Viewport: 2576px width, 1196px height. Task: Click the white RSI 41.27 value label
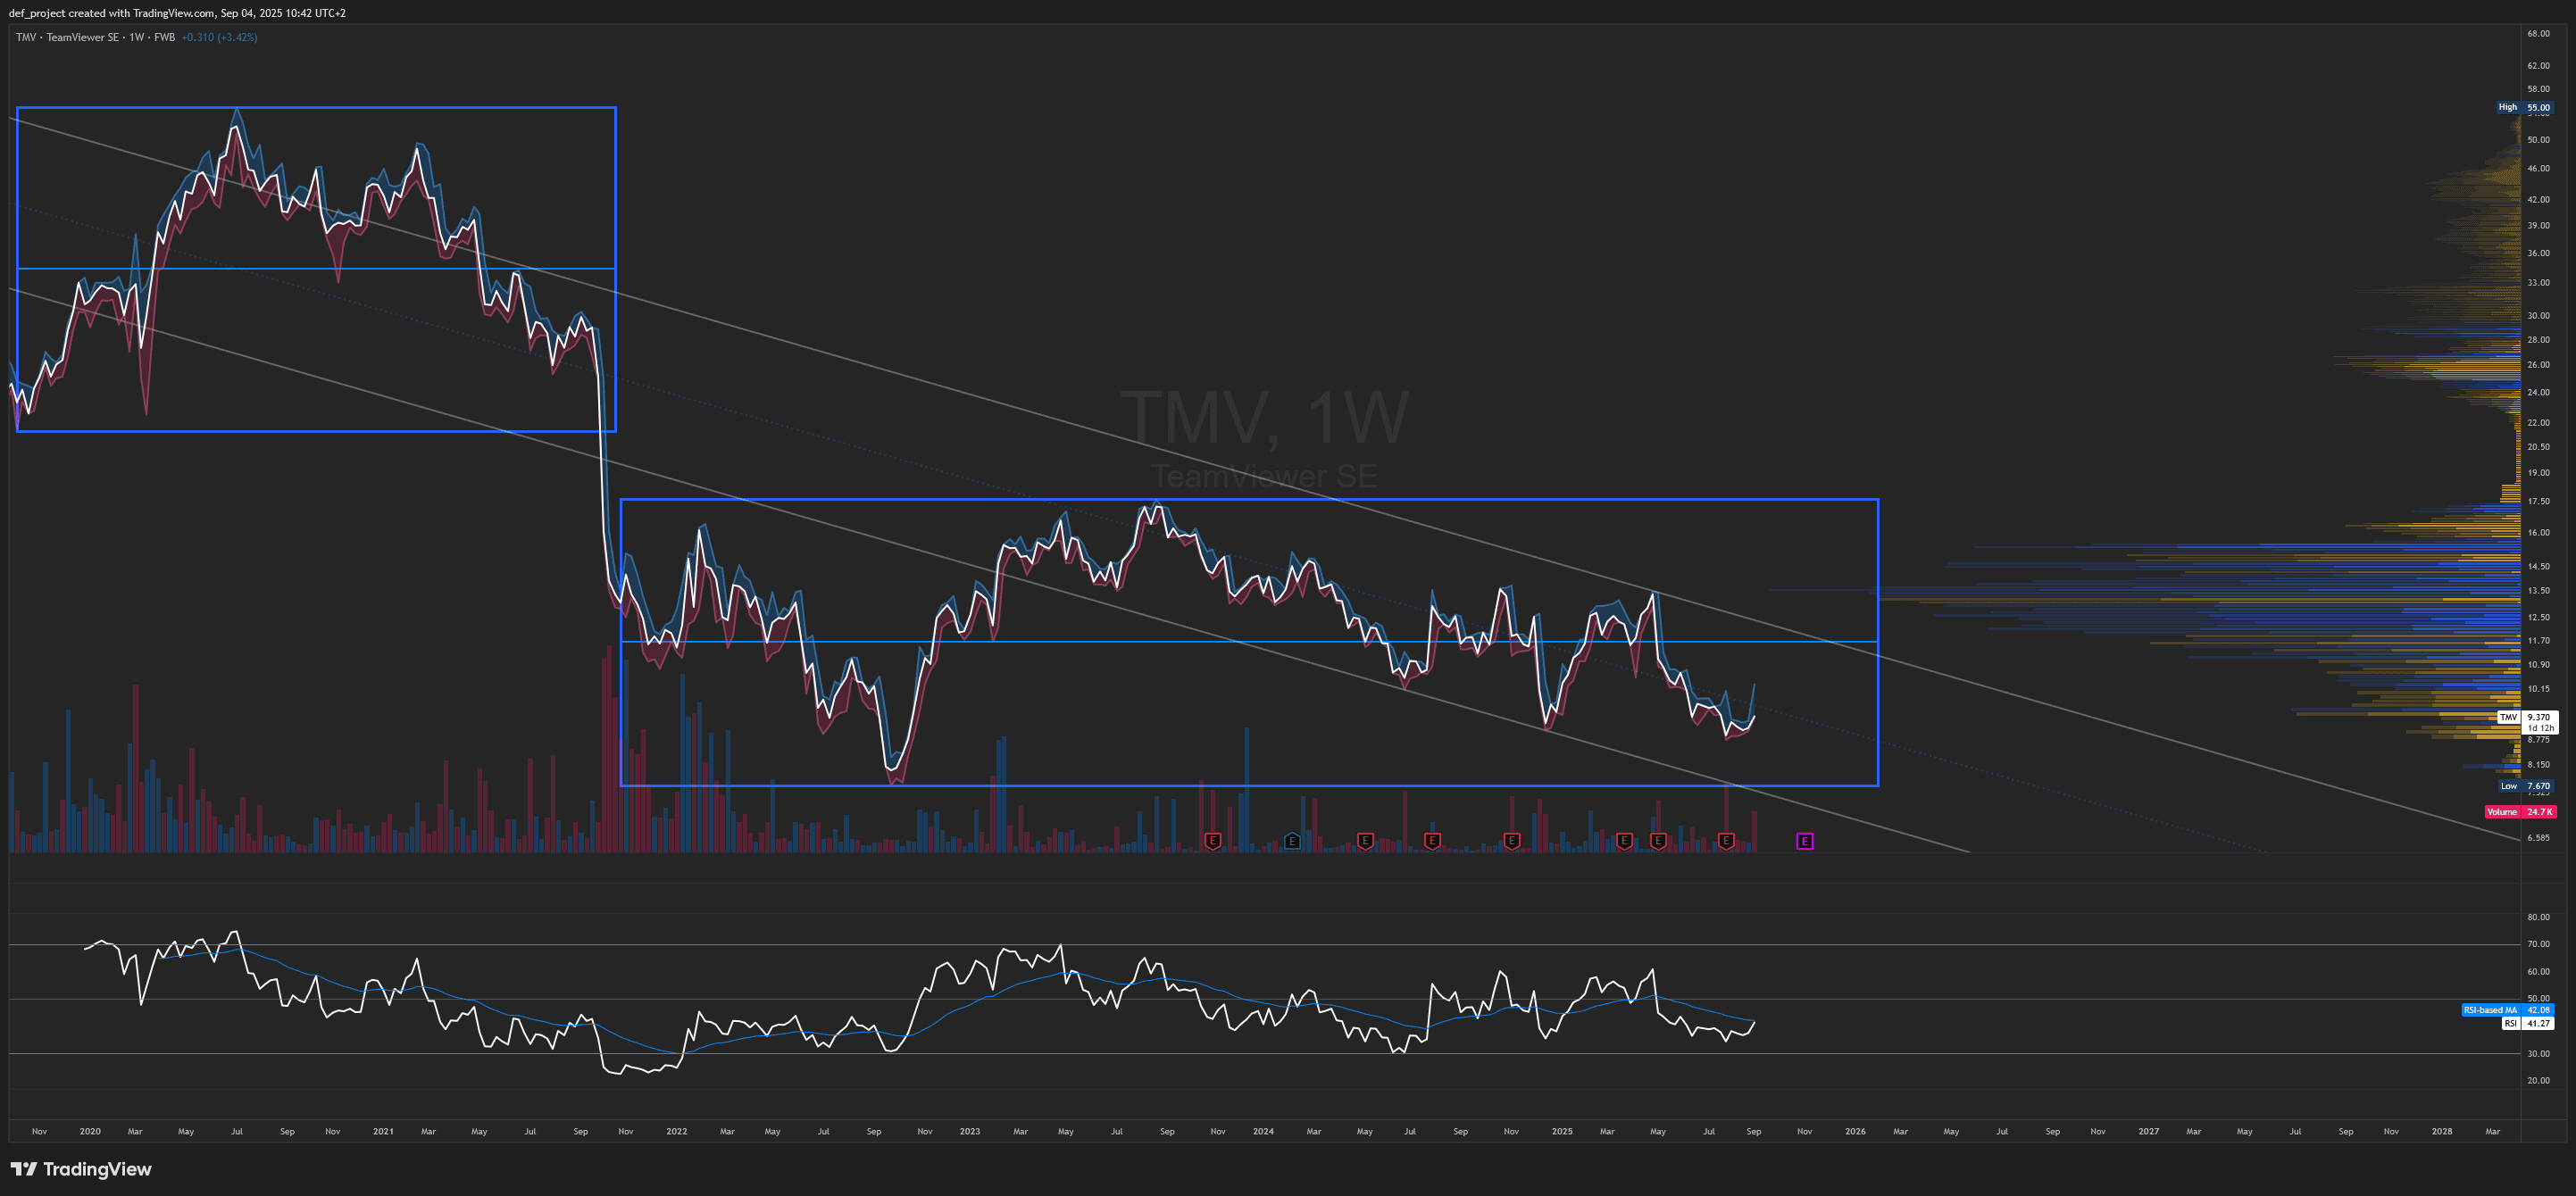pos(2527,1023)
